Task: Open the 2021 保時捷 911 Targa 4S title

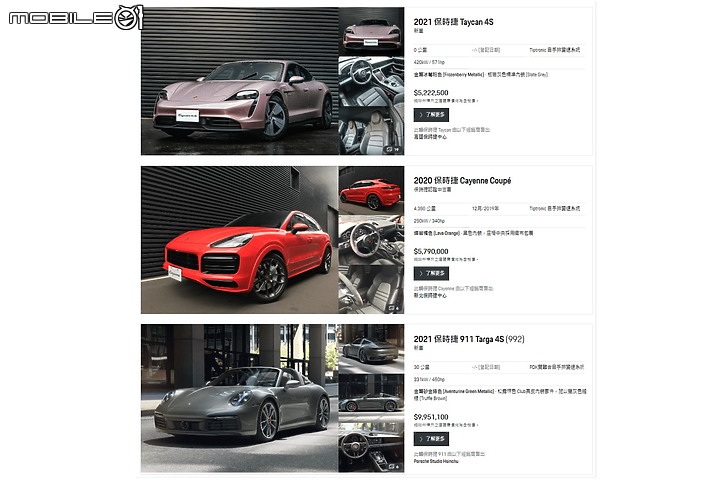Action: click(x=469, y=339)
